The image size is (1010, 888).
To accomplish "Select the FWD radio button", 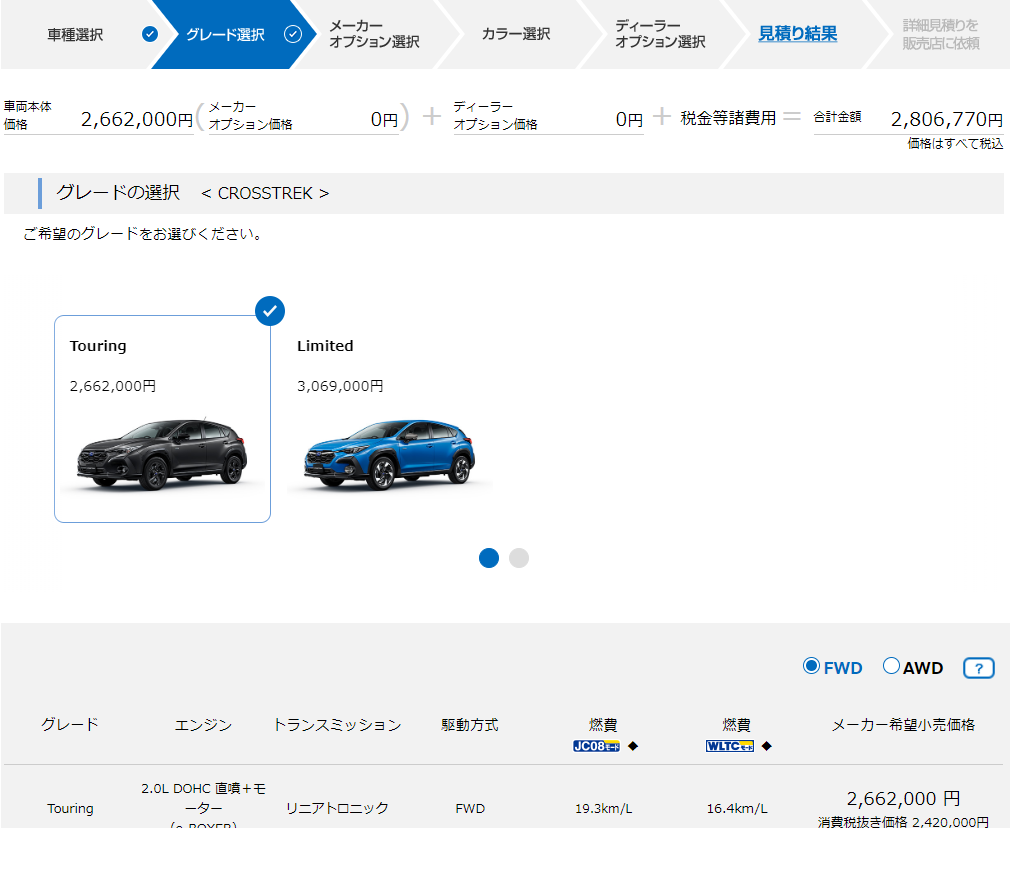I will point(812,666).
